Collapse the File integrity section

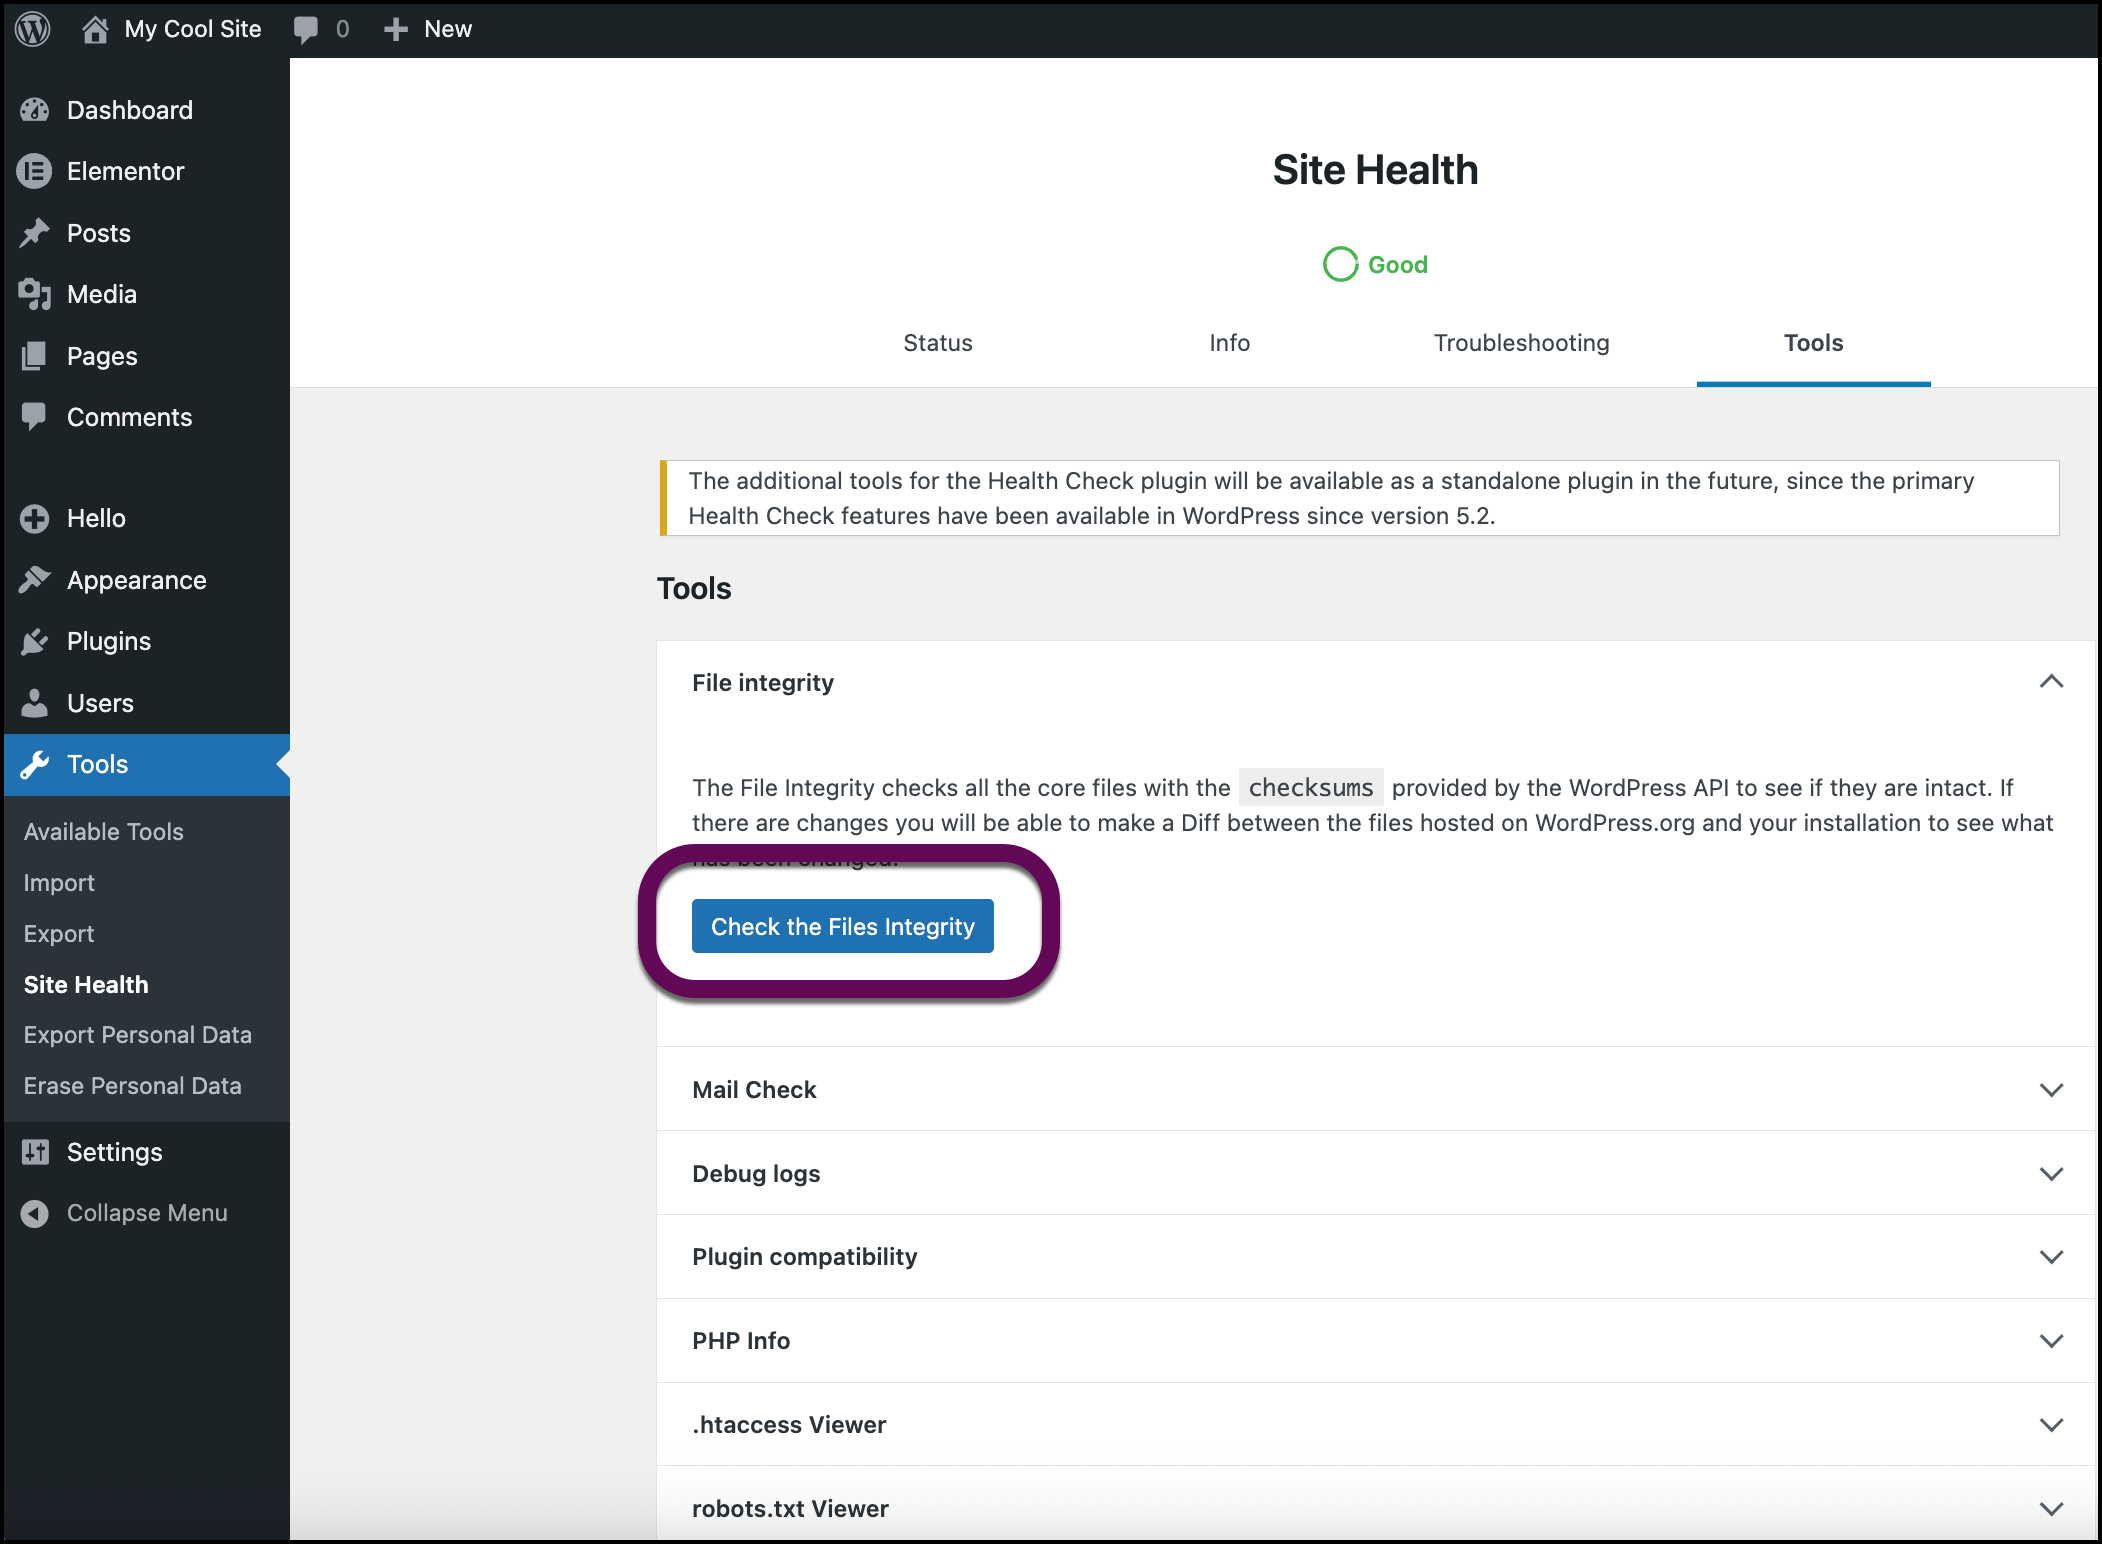[x=2050, y=682]
